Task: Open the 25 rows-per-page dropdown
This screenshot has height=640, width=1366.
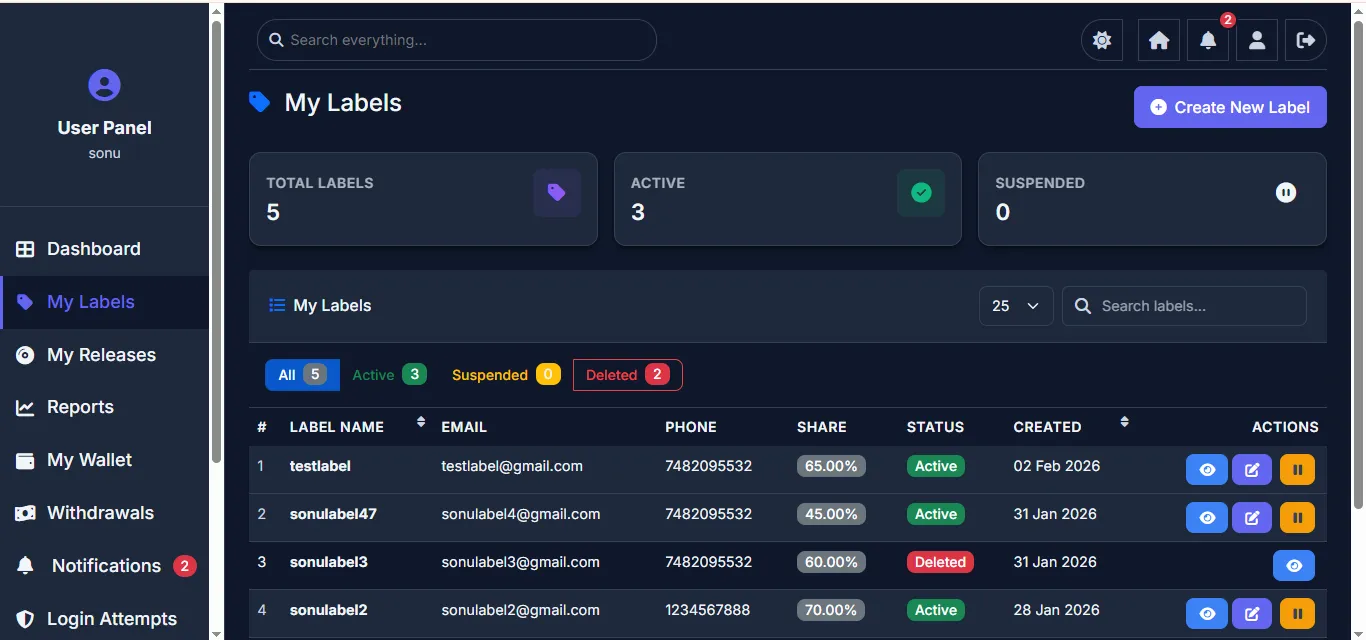Action: (1016, 306)
